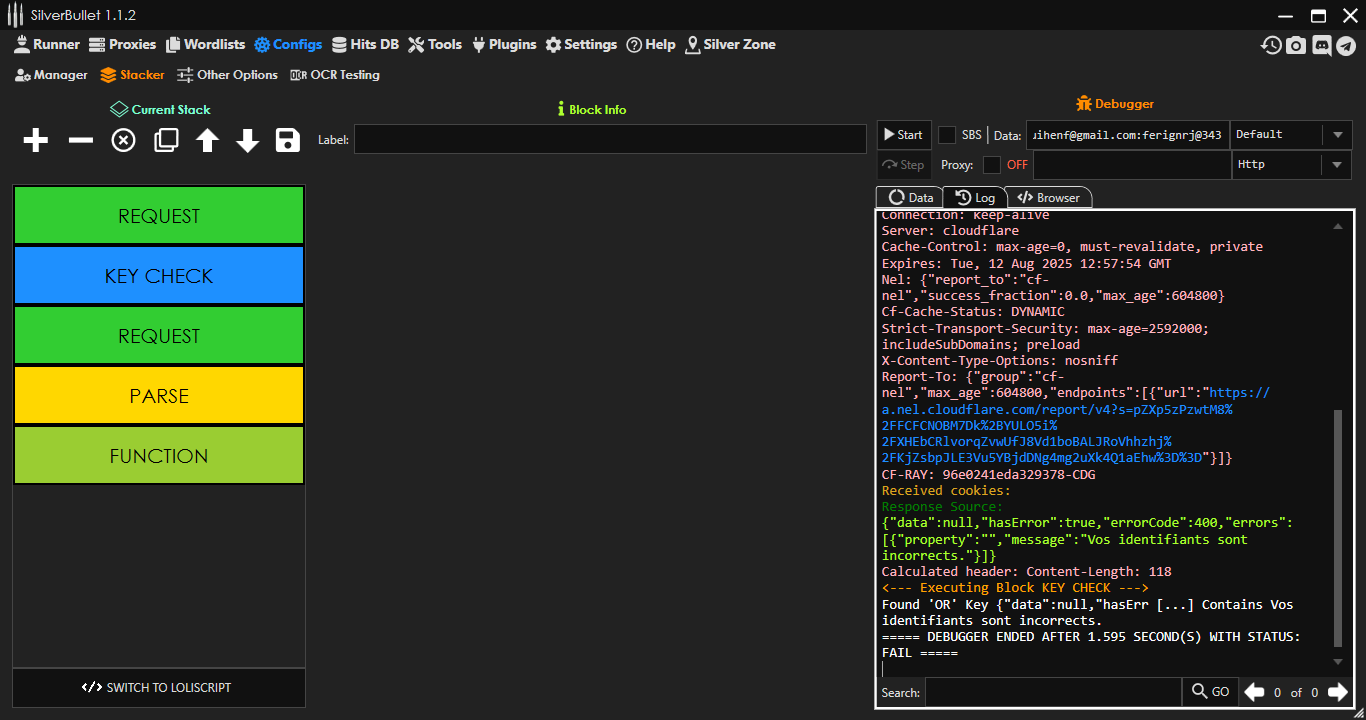Screen dimensions: 1366x720
Task: Go to next search result arrow
Action: click(1337, 692)
